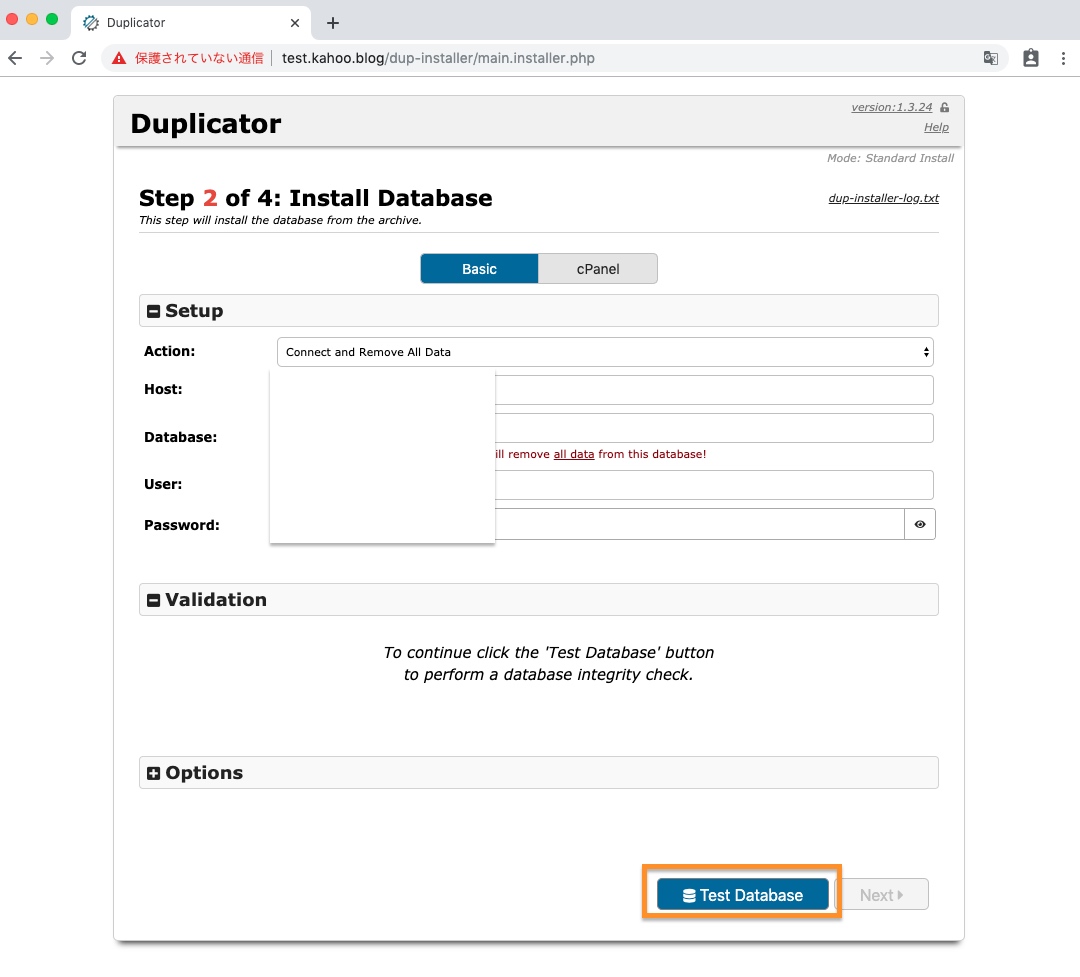Switch to the cPanel tab

pyautogui.click(x=598, y=269)
